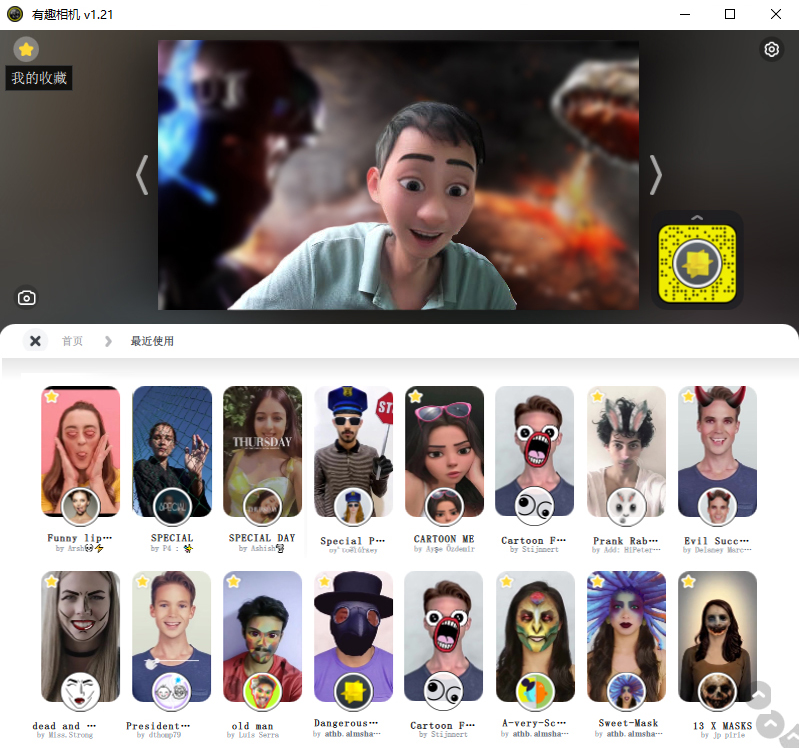Select the 最近使用 breadcrumb tab

(152, 341)
